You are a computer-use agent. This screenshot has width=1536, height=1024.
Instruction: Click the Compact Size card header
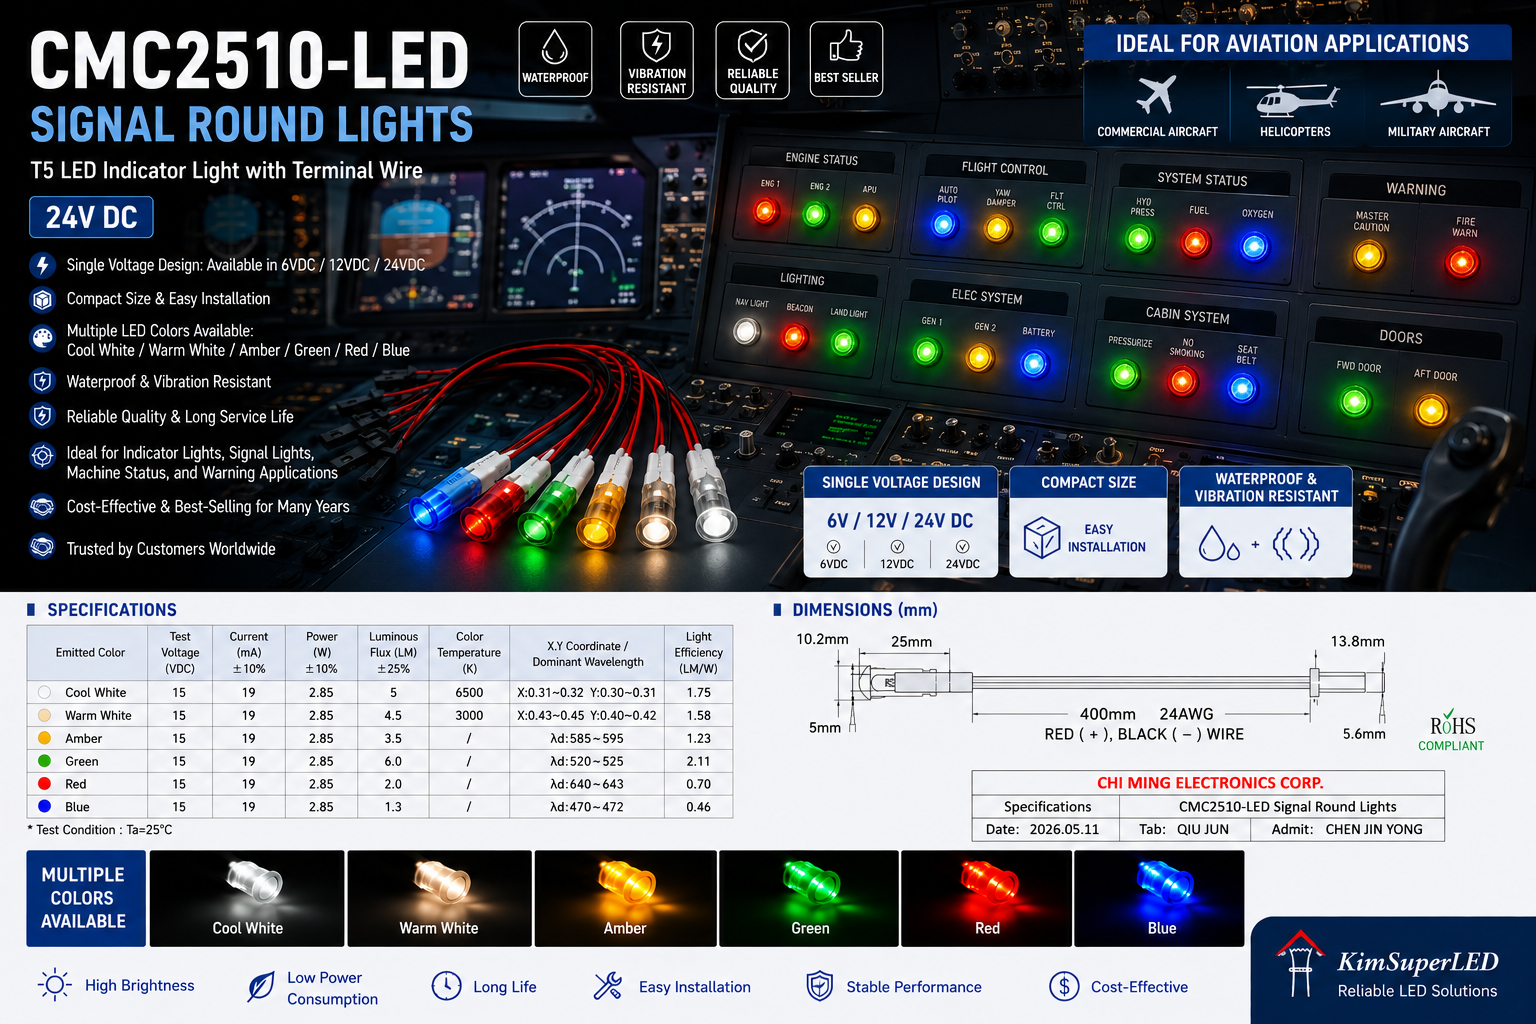click(x=1088, y=482)
